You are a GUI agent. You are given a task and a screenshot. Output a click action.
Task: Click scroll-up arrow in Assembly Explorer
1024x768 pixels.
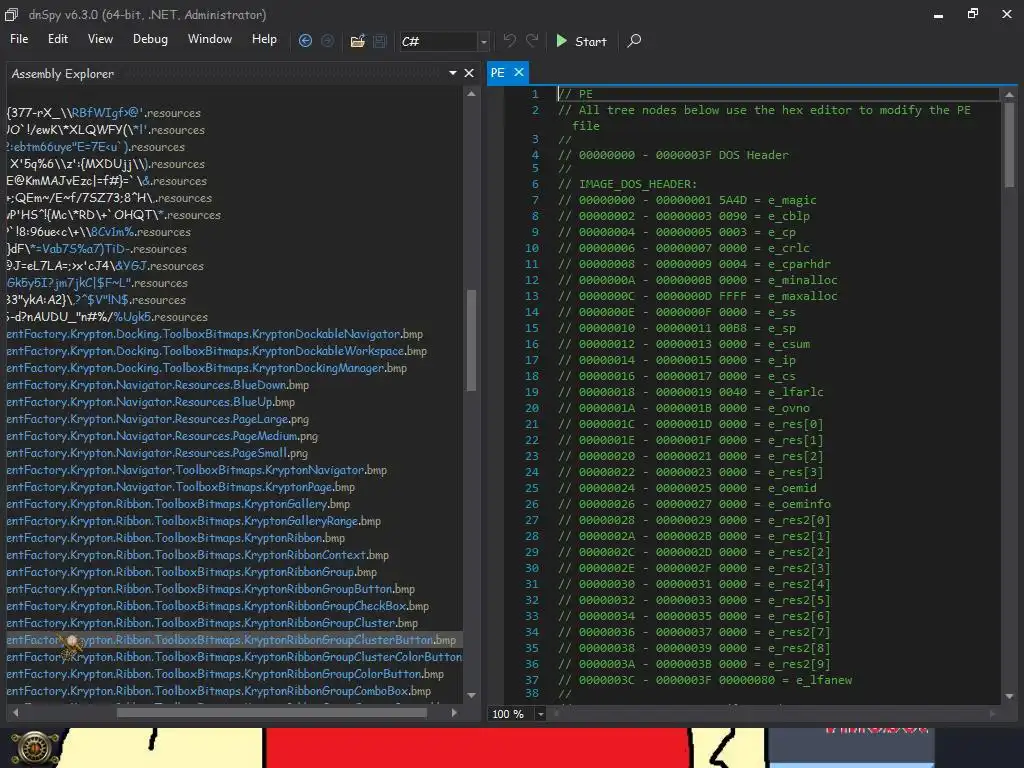tap(472, 94)
